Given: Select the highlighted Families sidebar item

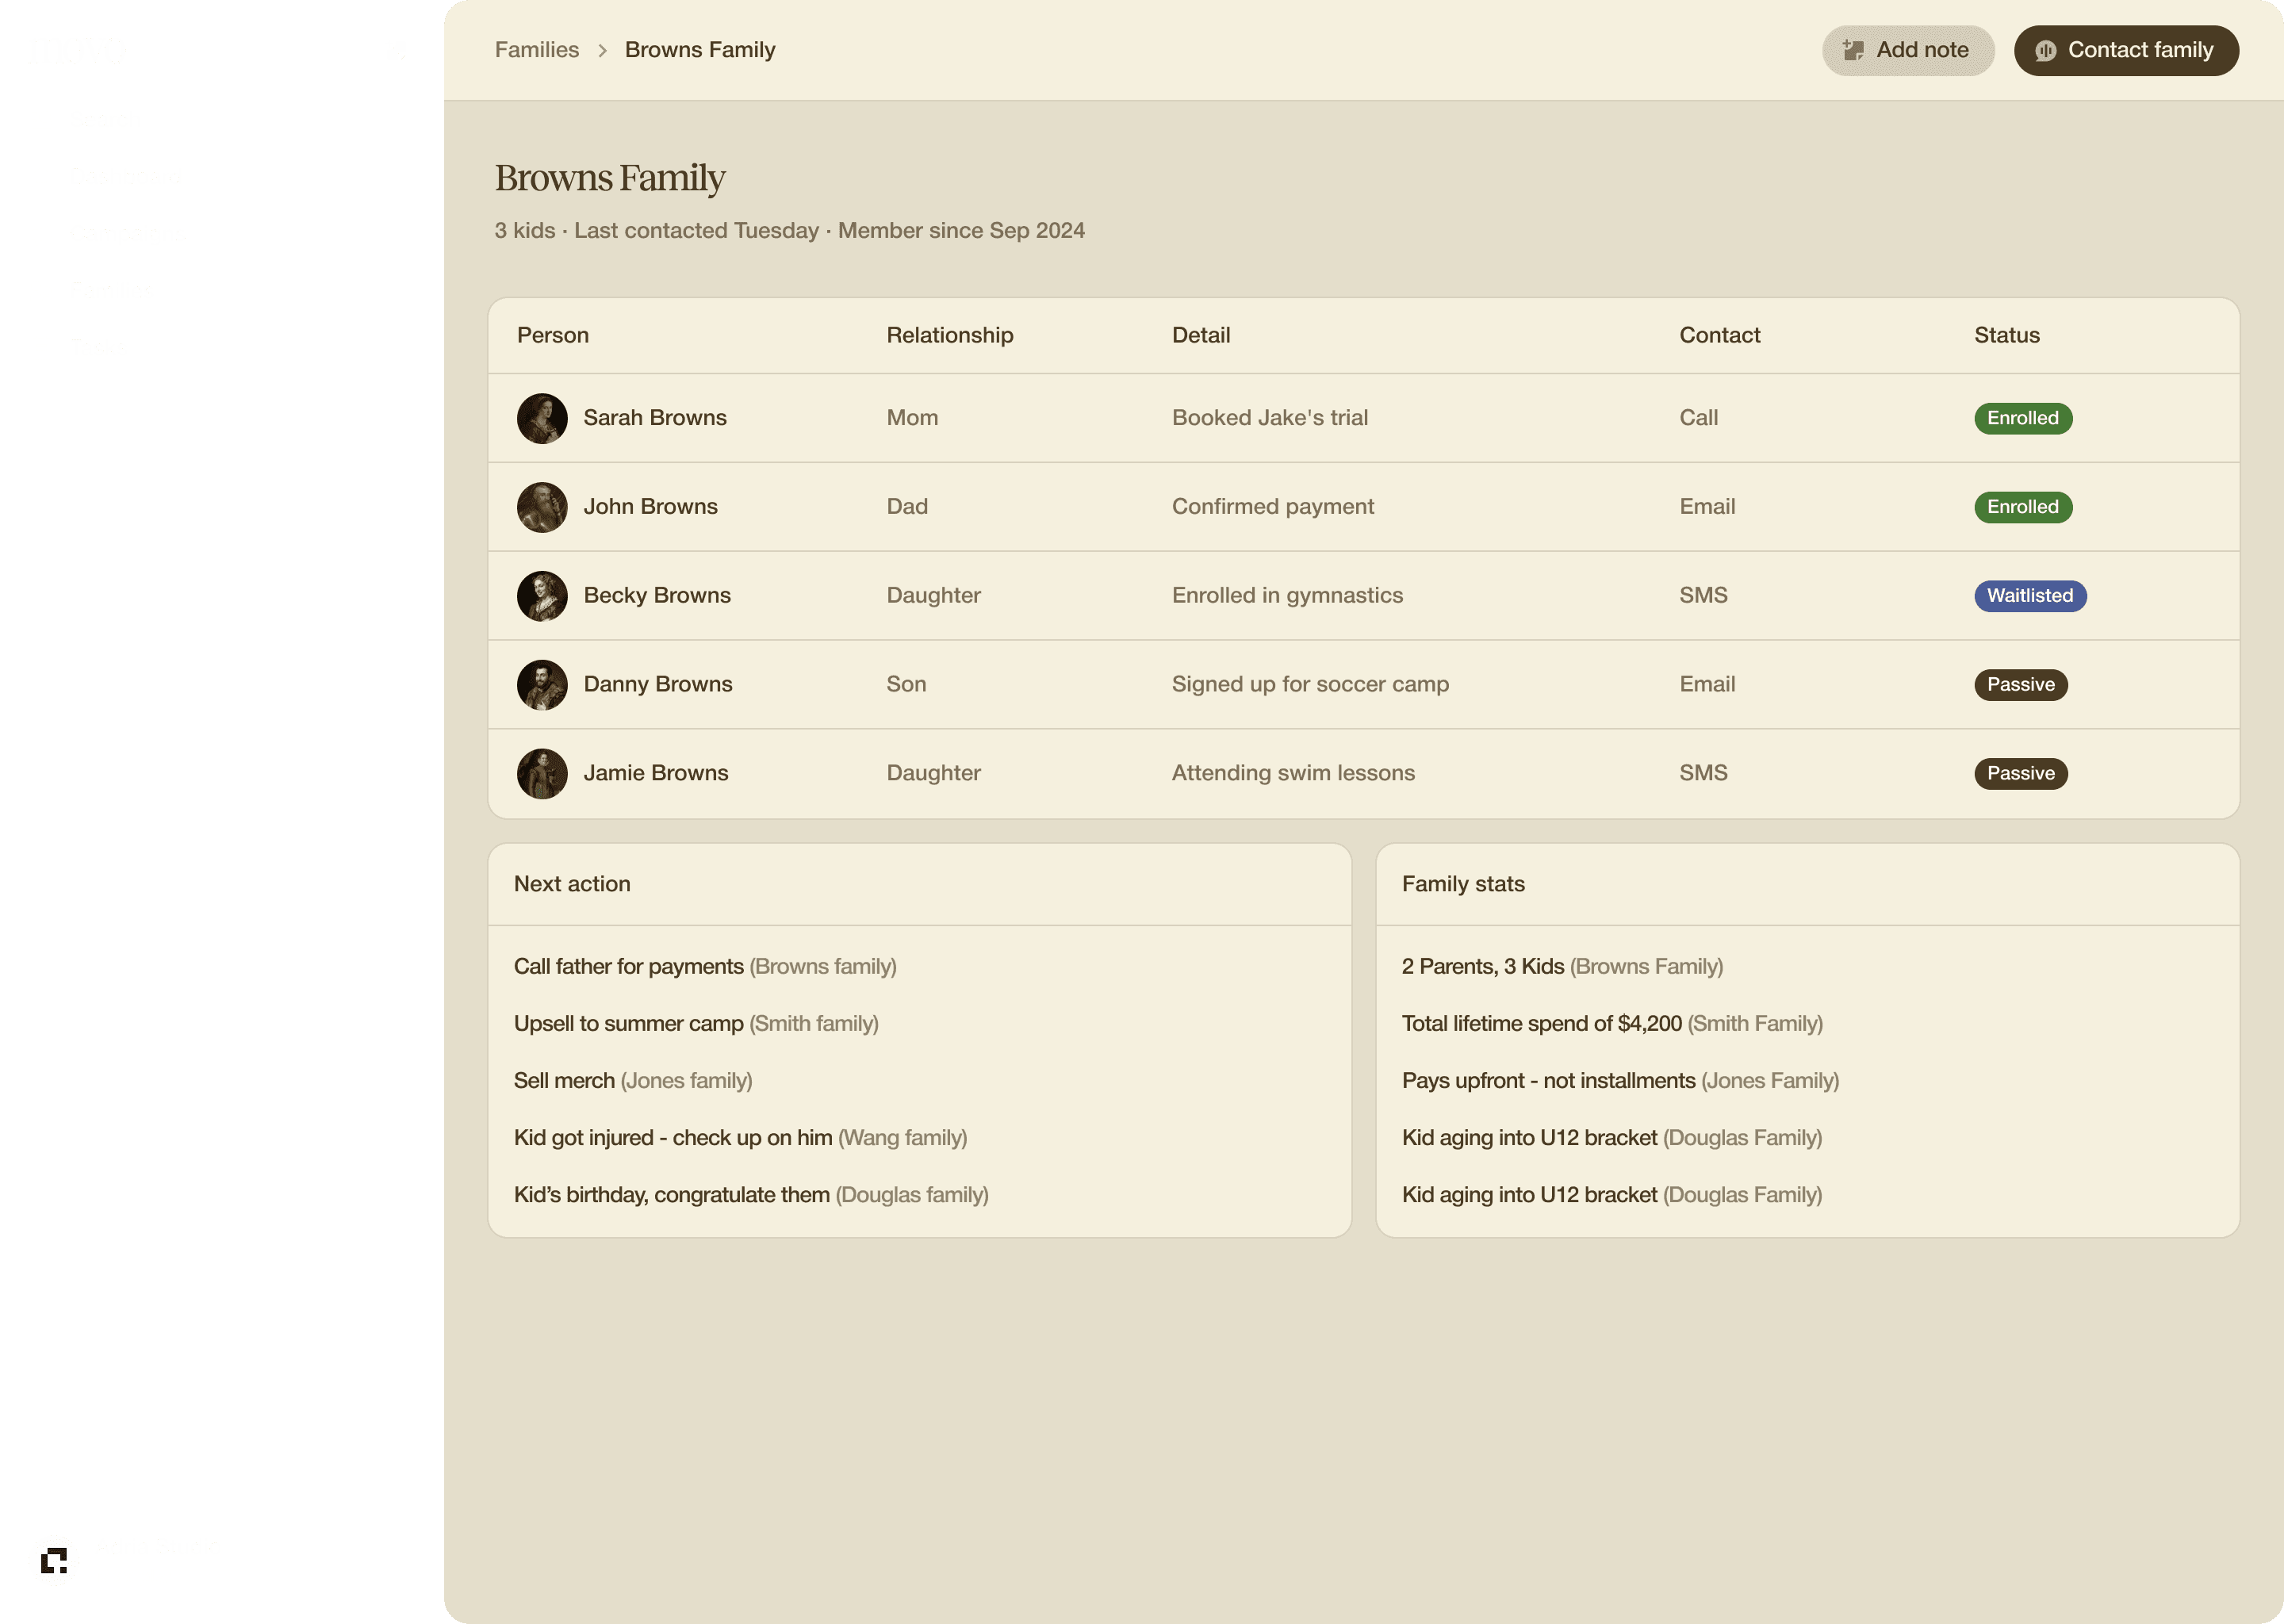Looking at the screenshot, I should click(222, 291).
